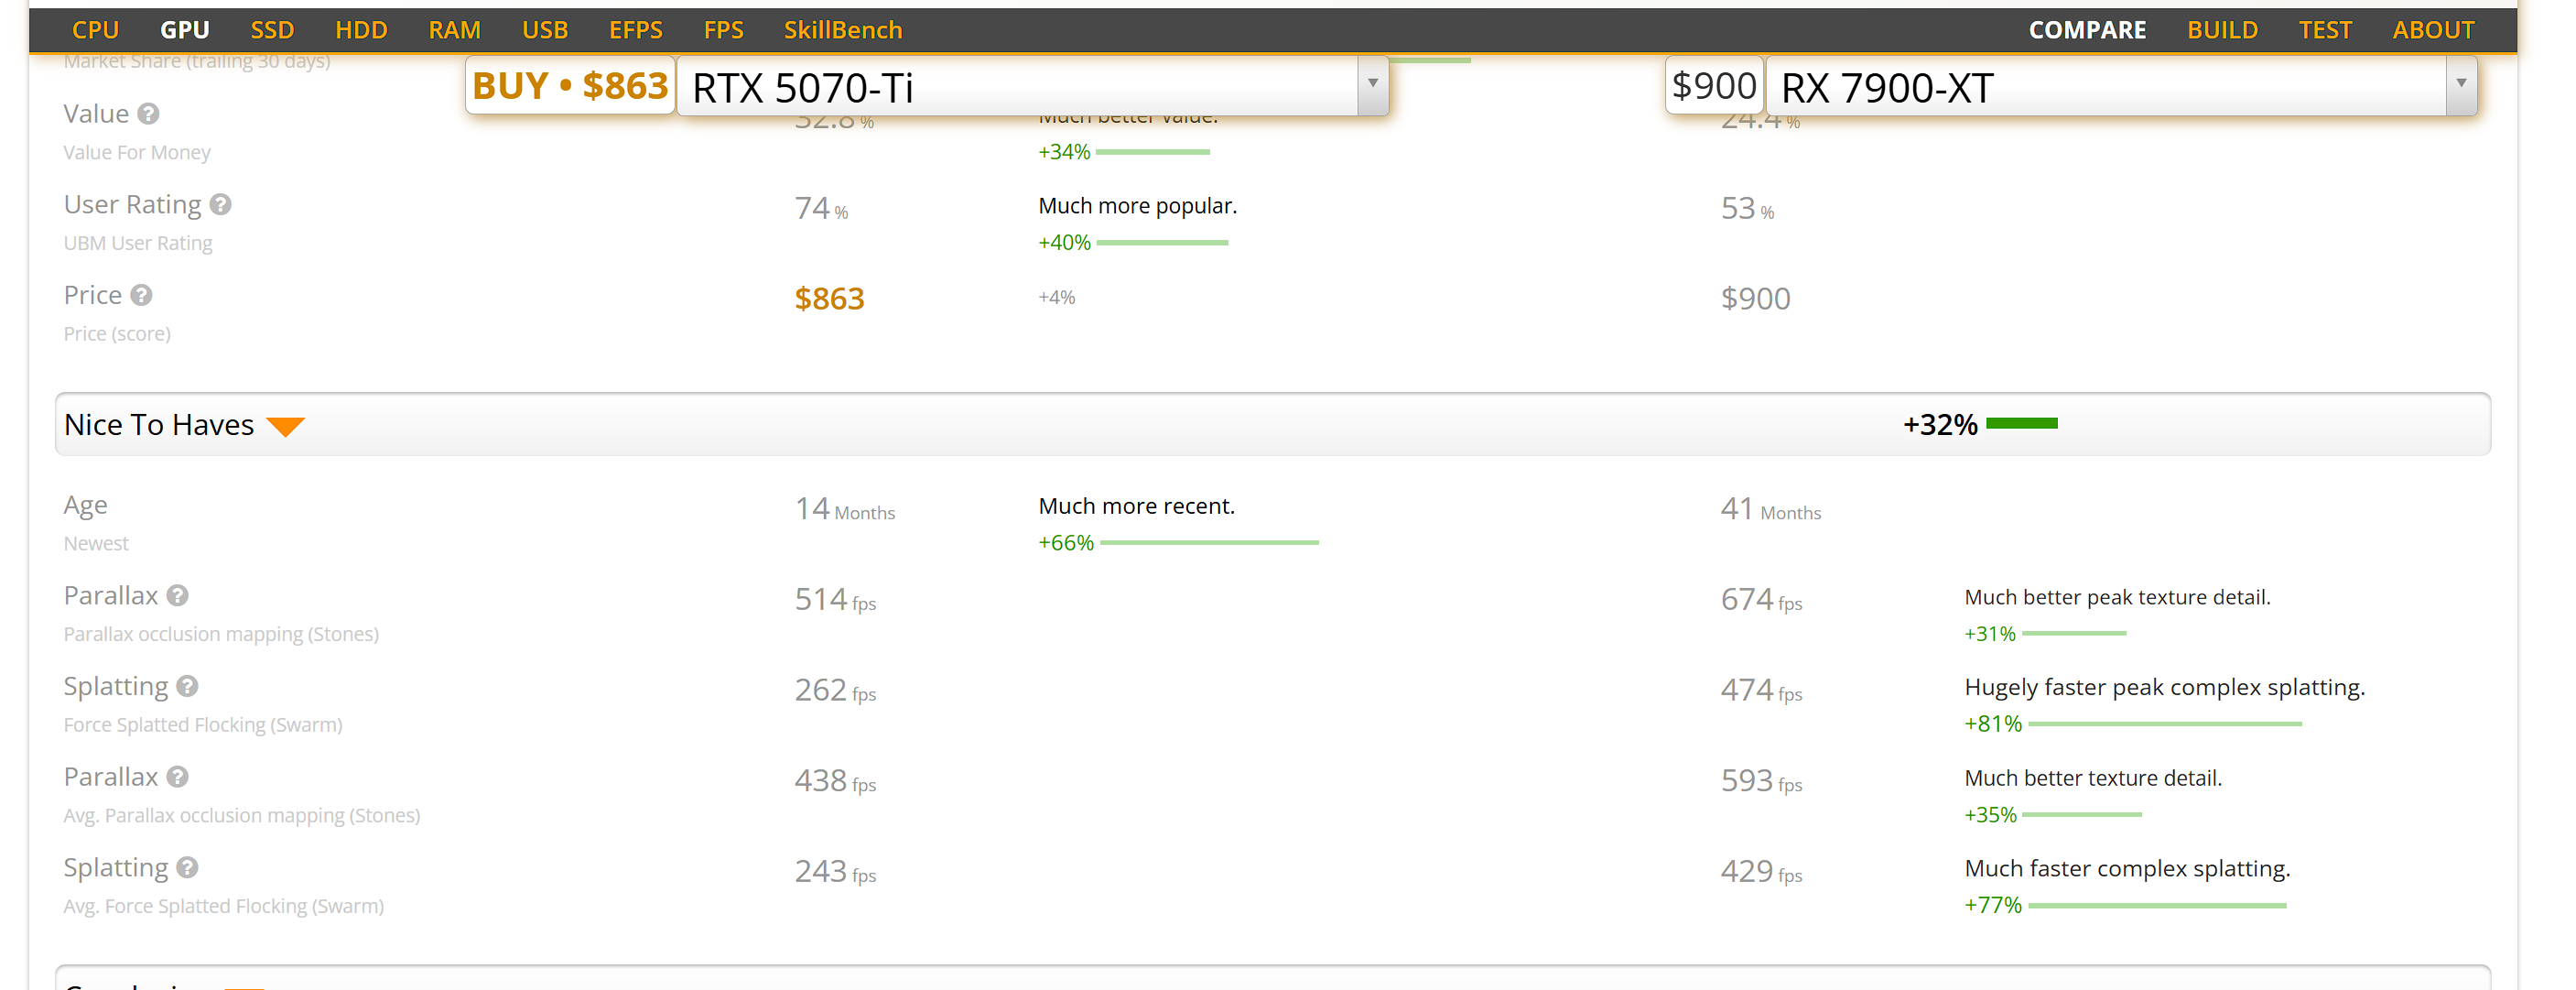Image resolution: width=2576 pixels, height=990 pixels.
Task: Select the SSD menu item
Action: click(272, 30)
